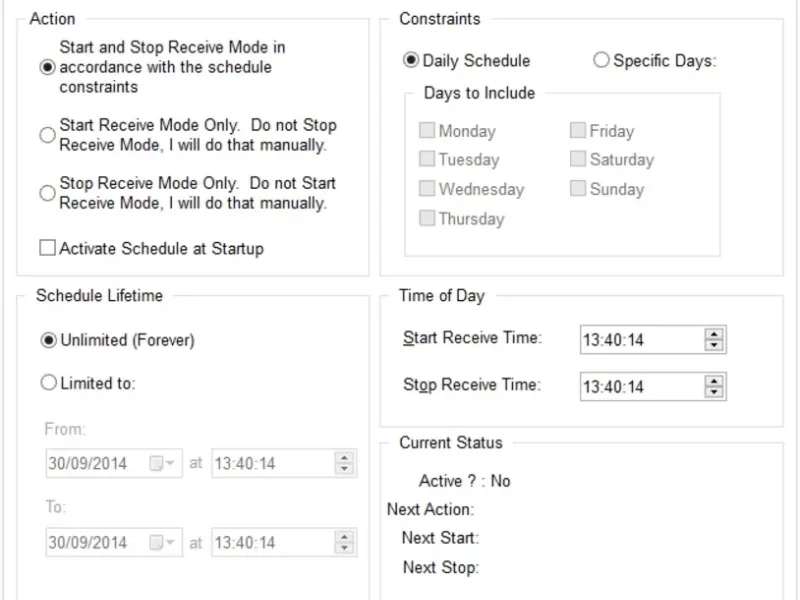Select the Start and Stop Receive Mode option
This screenshot has height=600, width=800.
tap(47, 67)
